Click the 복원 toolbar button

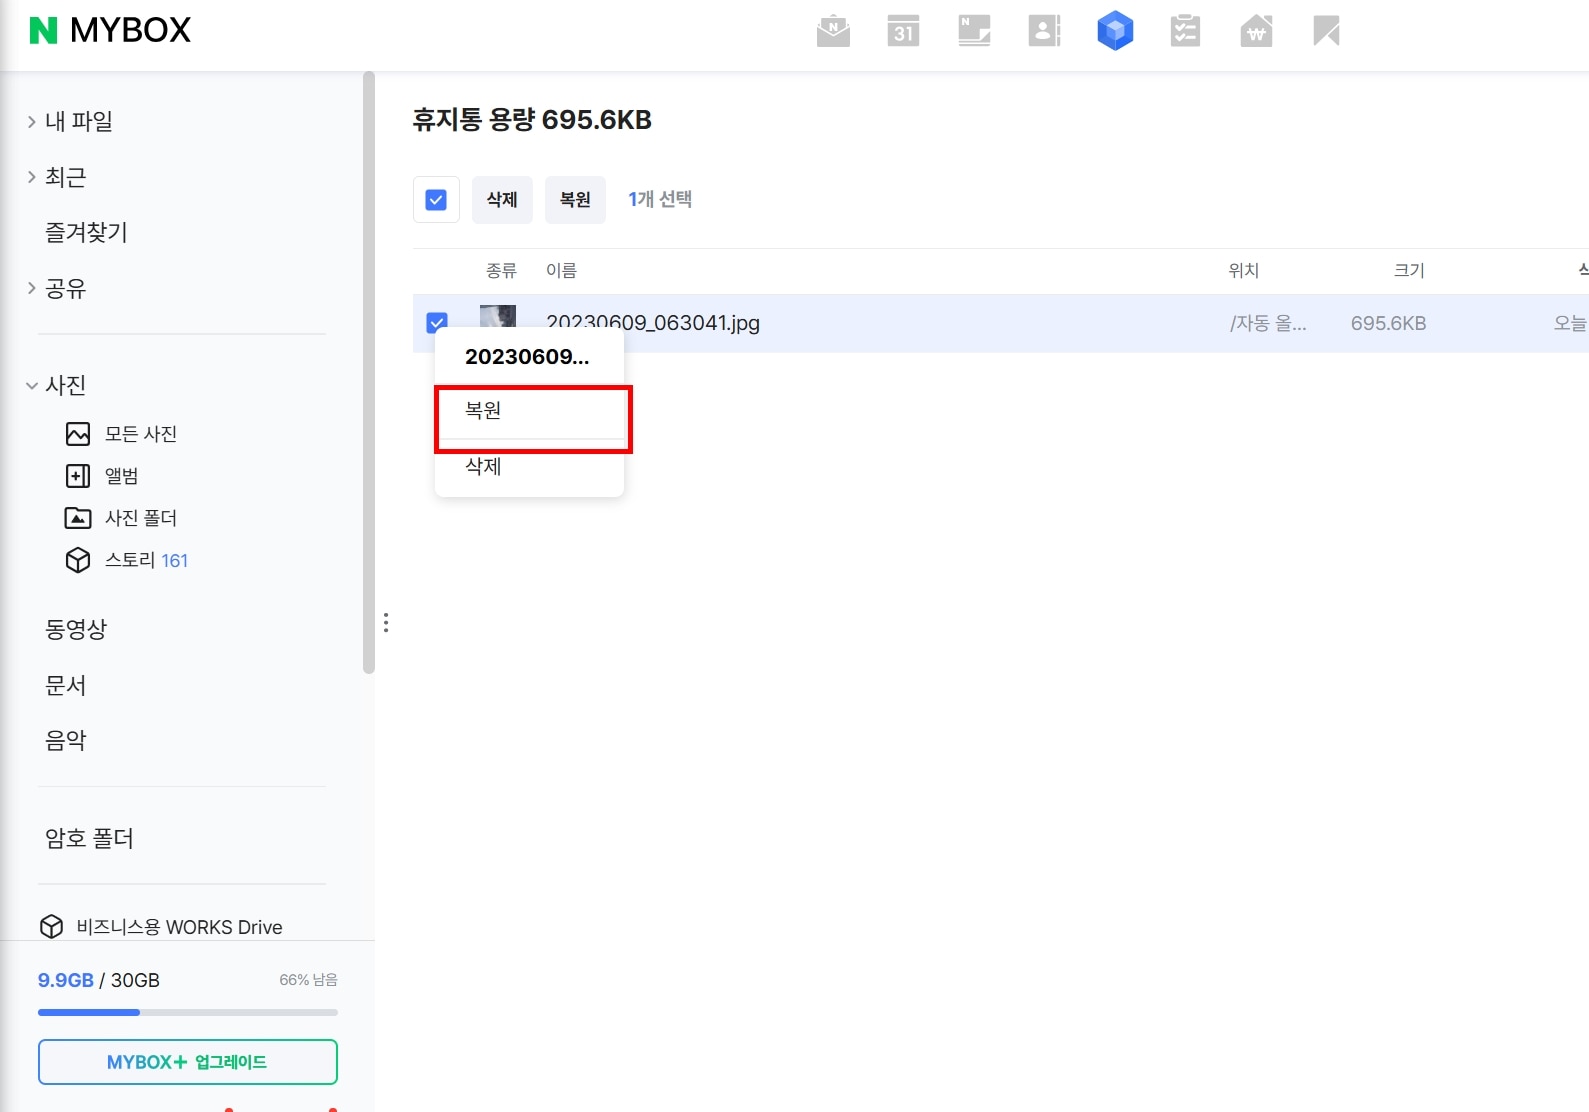coord(575,200)
